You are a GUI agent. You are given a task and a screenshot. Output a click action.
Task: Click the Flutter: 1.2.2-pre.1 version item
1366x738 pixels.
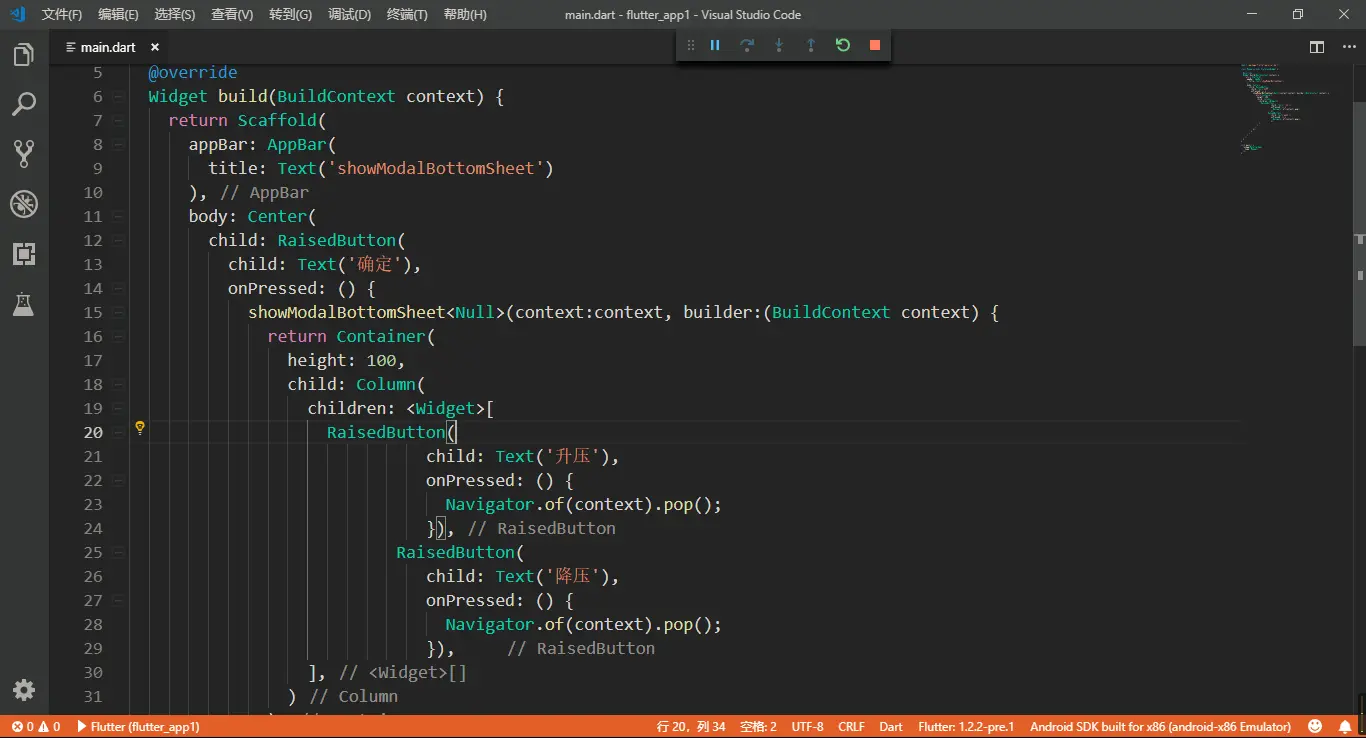click(965, 727)
